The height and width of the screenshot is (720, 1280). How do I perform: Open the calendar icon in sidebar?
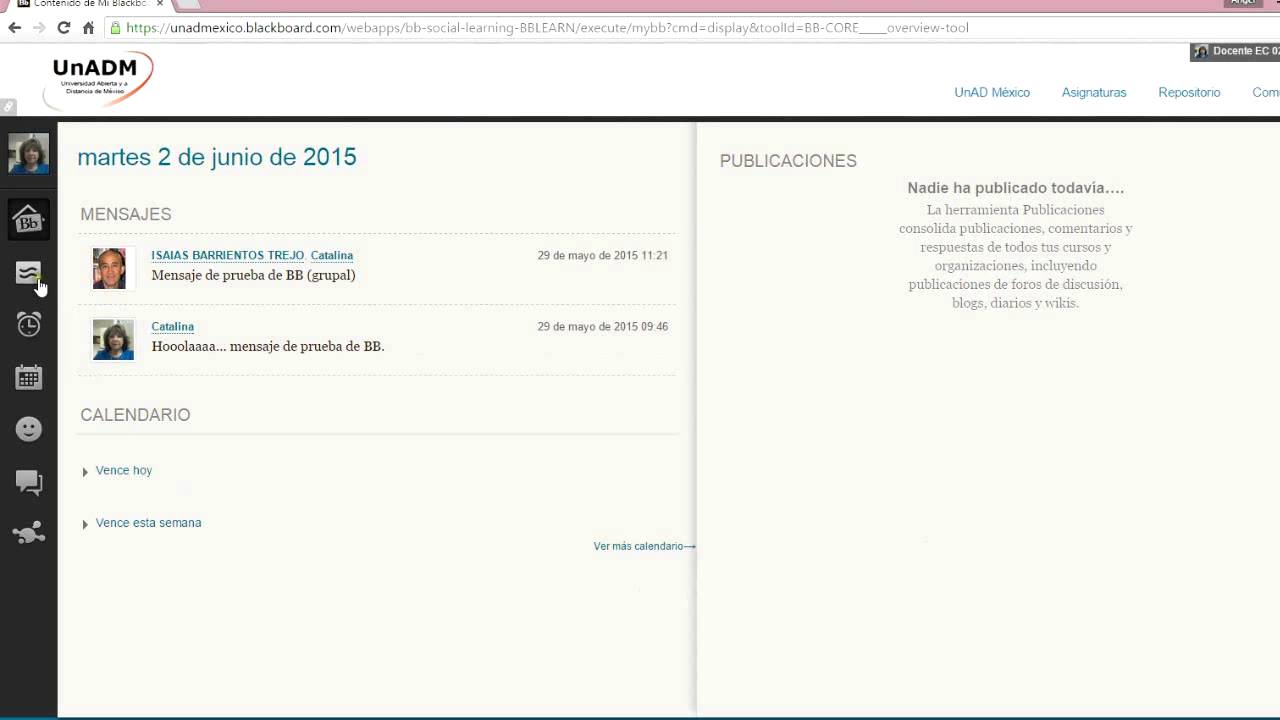click(x=28, y=377)
